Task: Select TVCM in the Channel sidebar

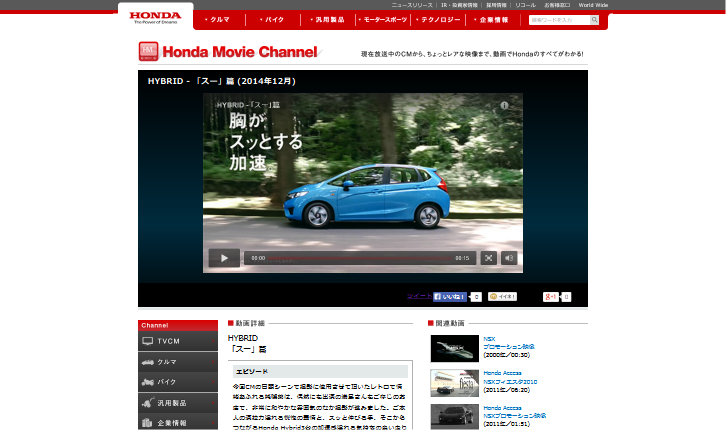Action: 178,341
